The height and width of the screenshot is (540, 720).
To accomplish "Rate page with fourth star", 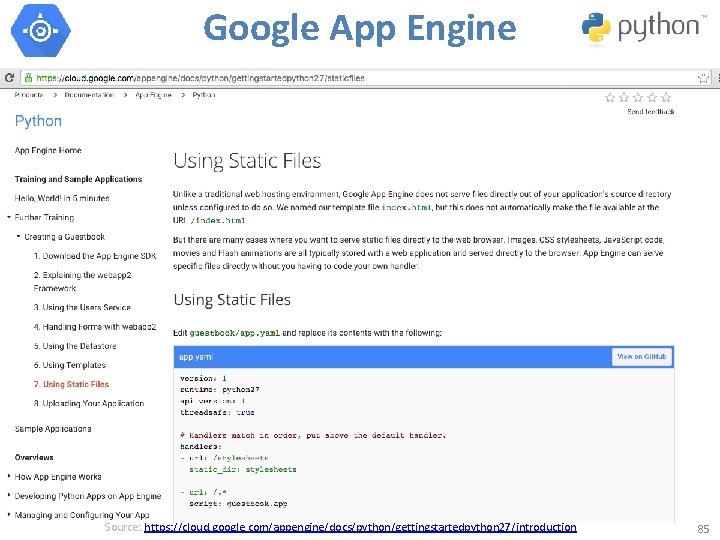I will pyautogui.click(x=652, y=97).
